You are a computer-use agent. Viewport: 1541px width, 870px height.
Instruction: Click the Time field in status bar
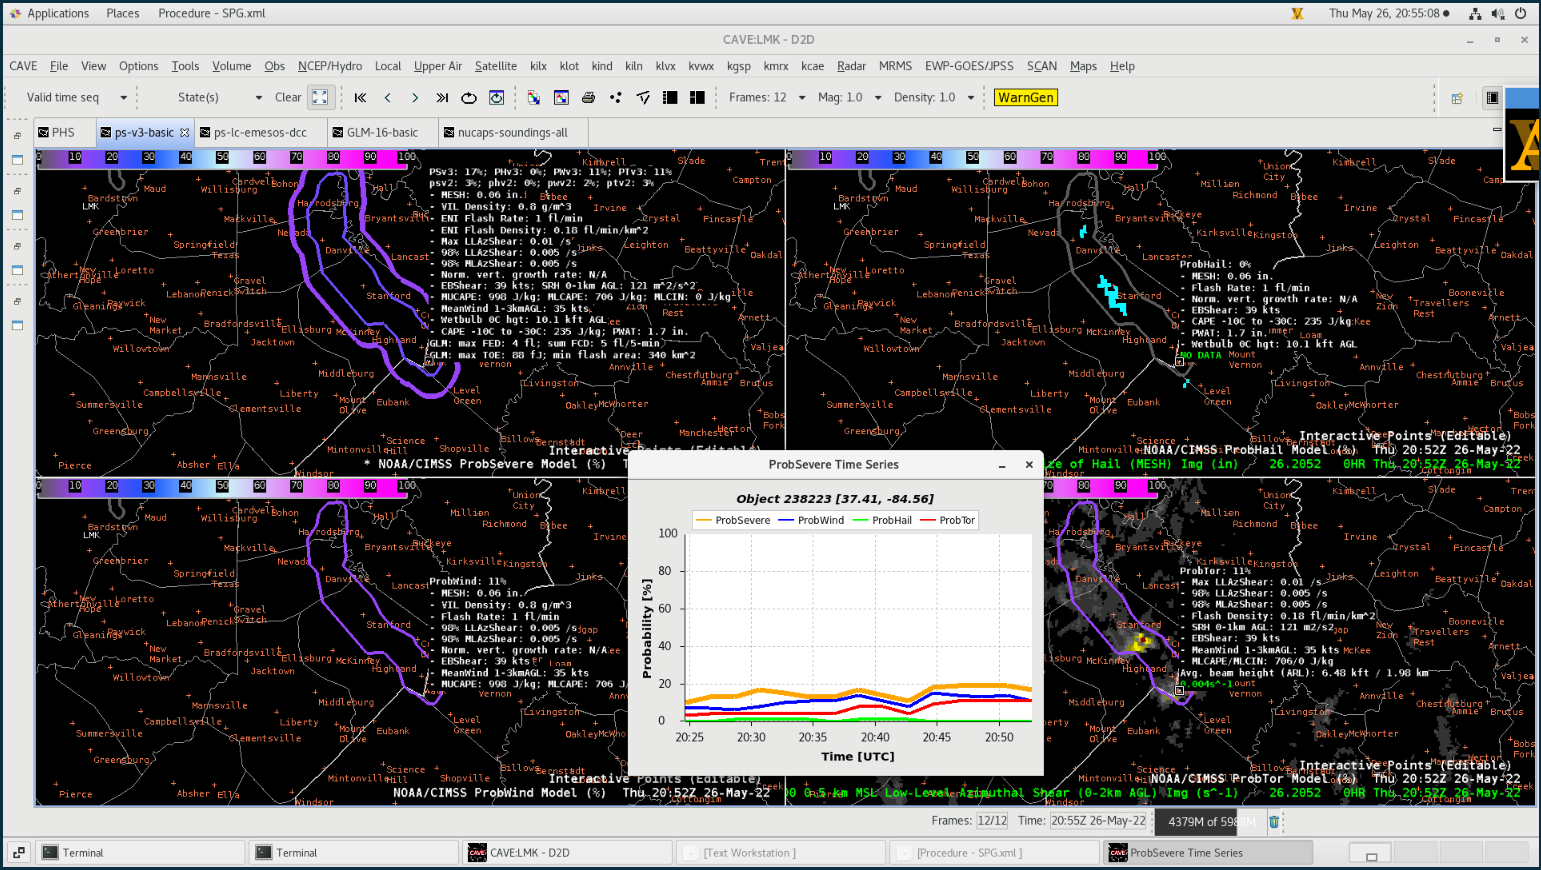point(1098,821)
